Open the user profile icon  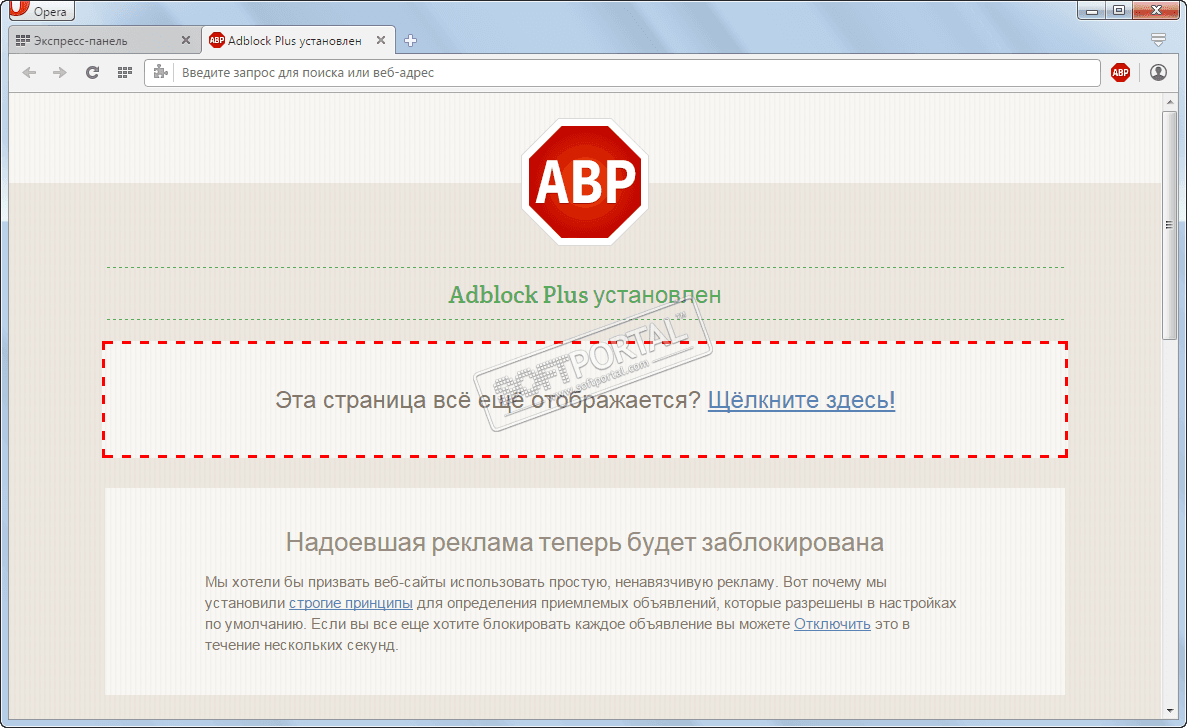1158,73
